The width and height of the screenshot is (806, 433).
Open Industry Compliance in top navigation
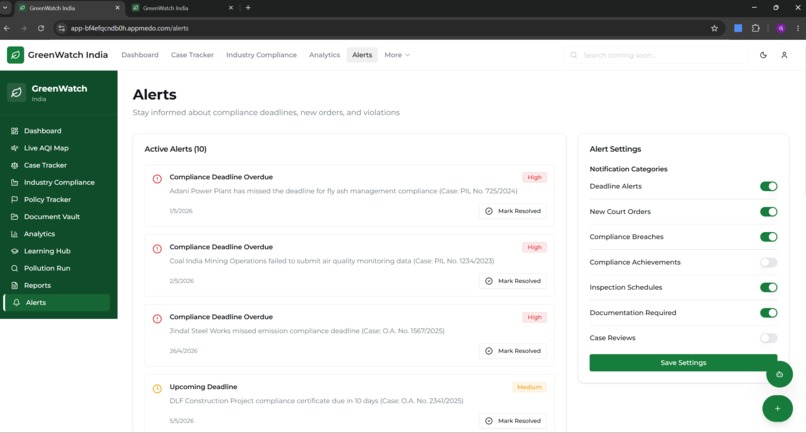pyautogui.click(x=261, y=55)
